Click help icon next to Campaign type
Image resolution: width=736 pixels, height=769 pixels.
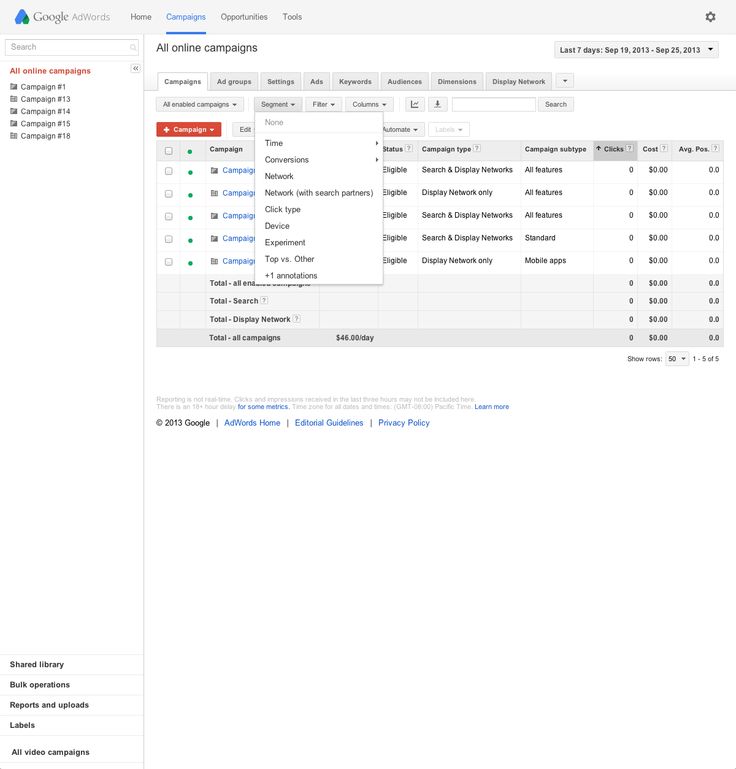coord(477,149)
